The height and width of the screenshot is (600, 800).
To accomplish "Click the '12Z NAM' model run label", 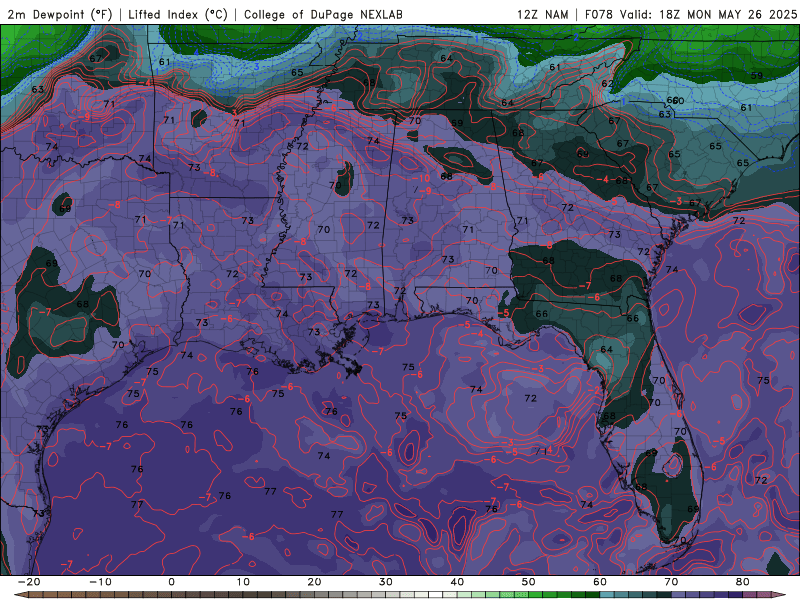I will point(542,14).
